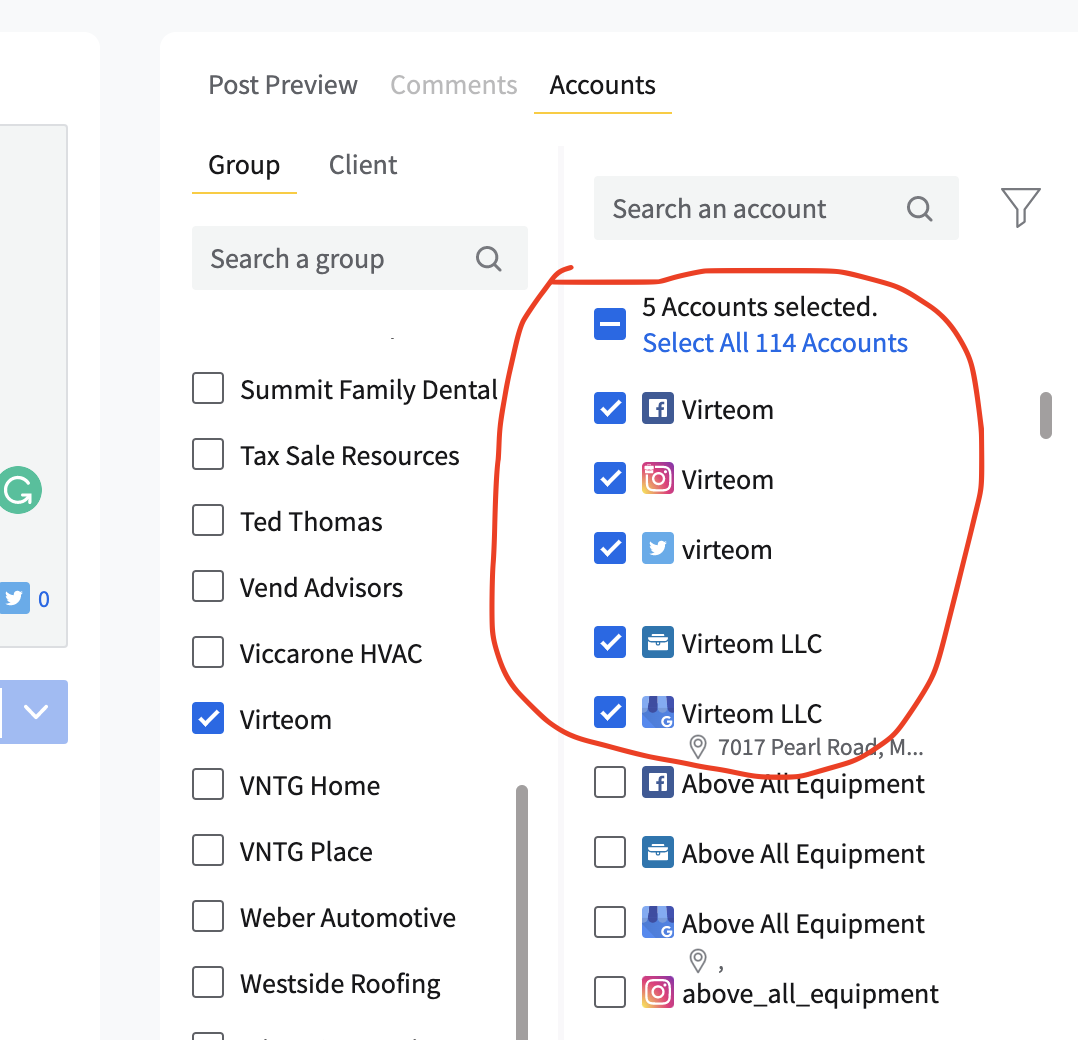Viewport: 1078px width, 1040px height.
Task: Switch to the Post Preview tab
Action: [x=283, y=85]
